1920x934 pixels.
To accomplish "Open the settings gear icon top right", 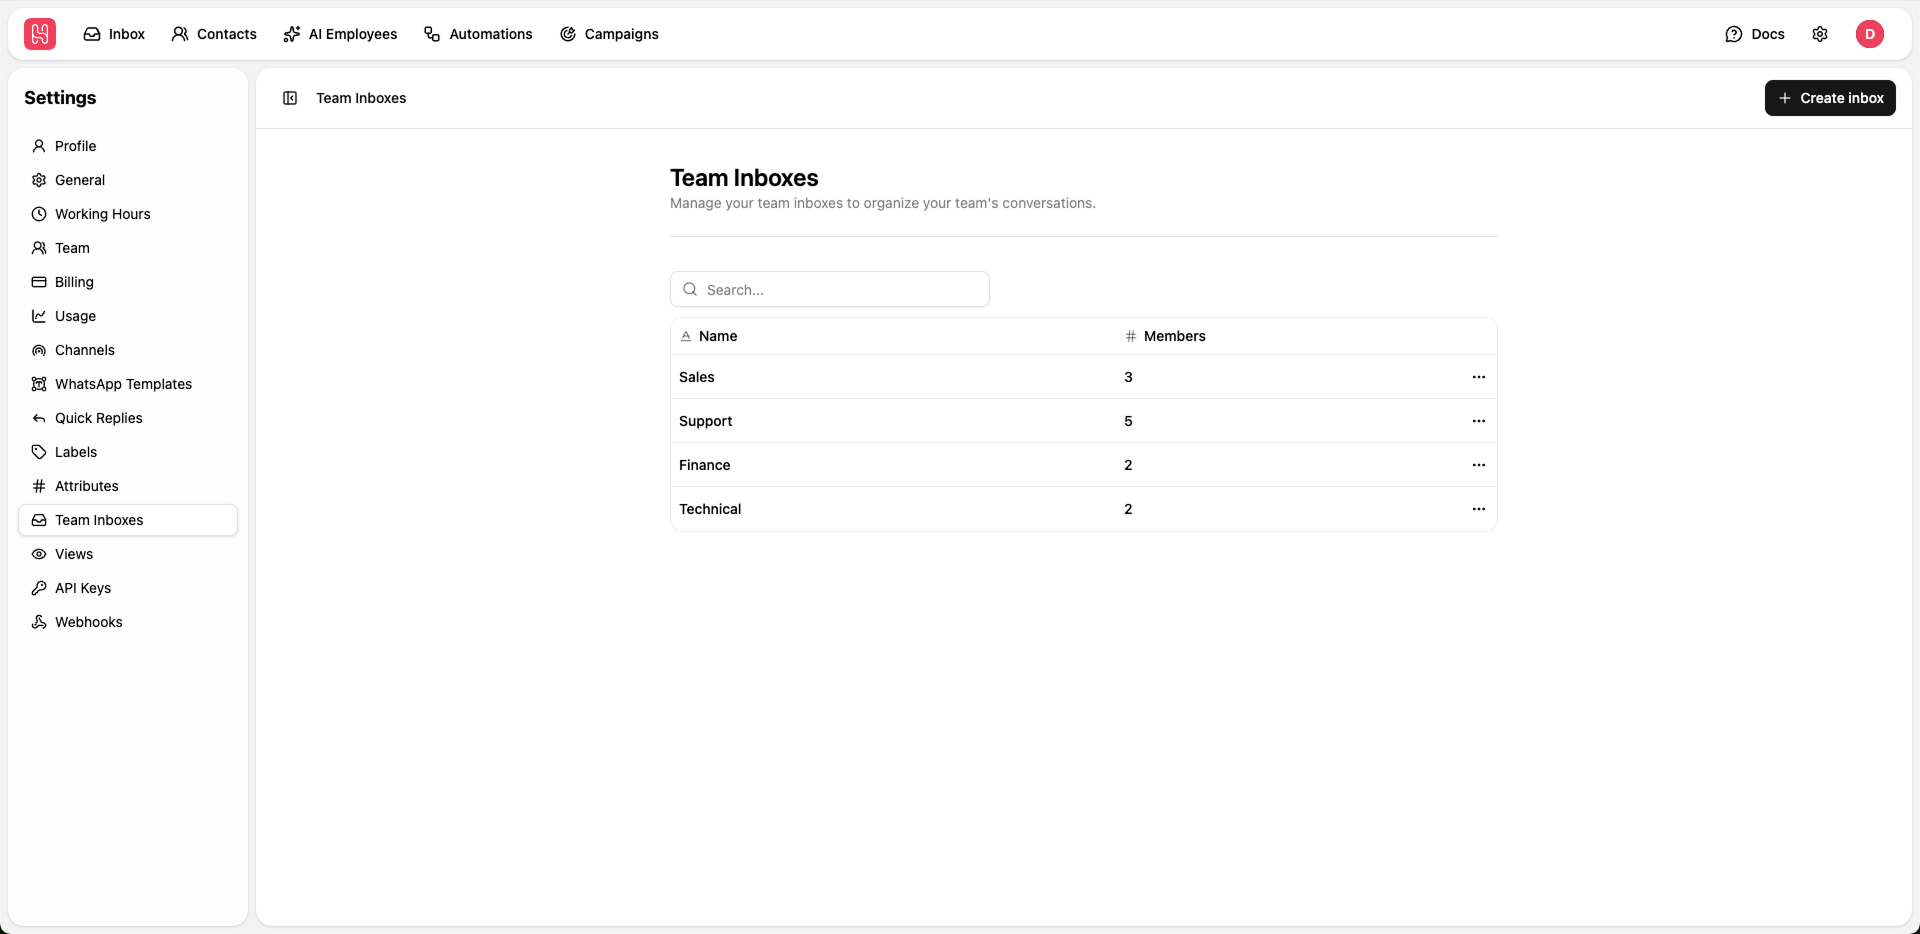I will click(x=1820, y=33).
